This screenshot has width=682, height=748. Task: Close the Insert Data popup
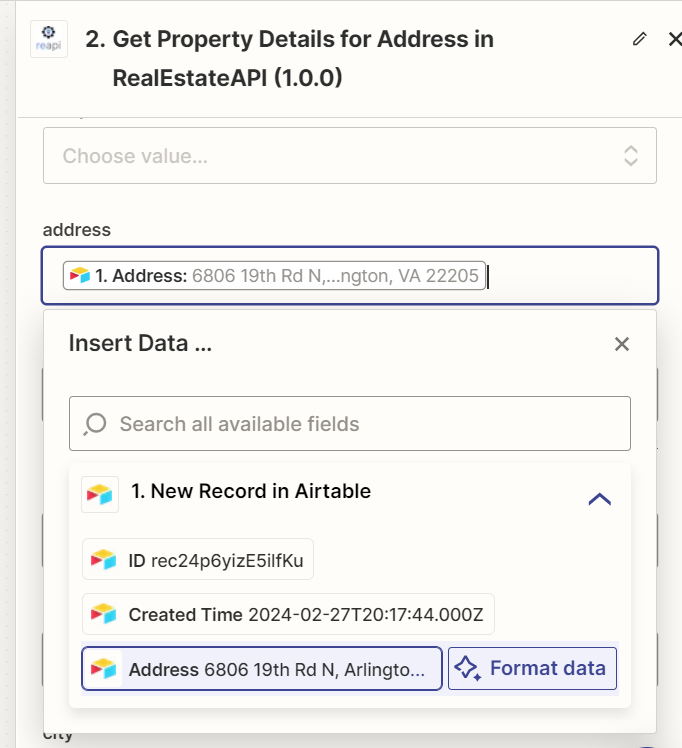621,343
